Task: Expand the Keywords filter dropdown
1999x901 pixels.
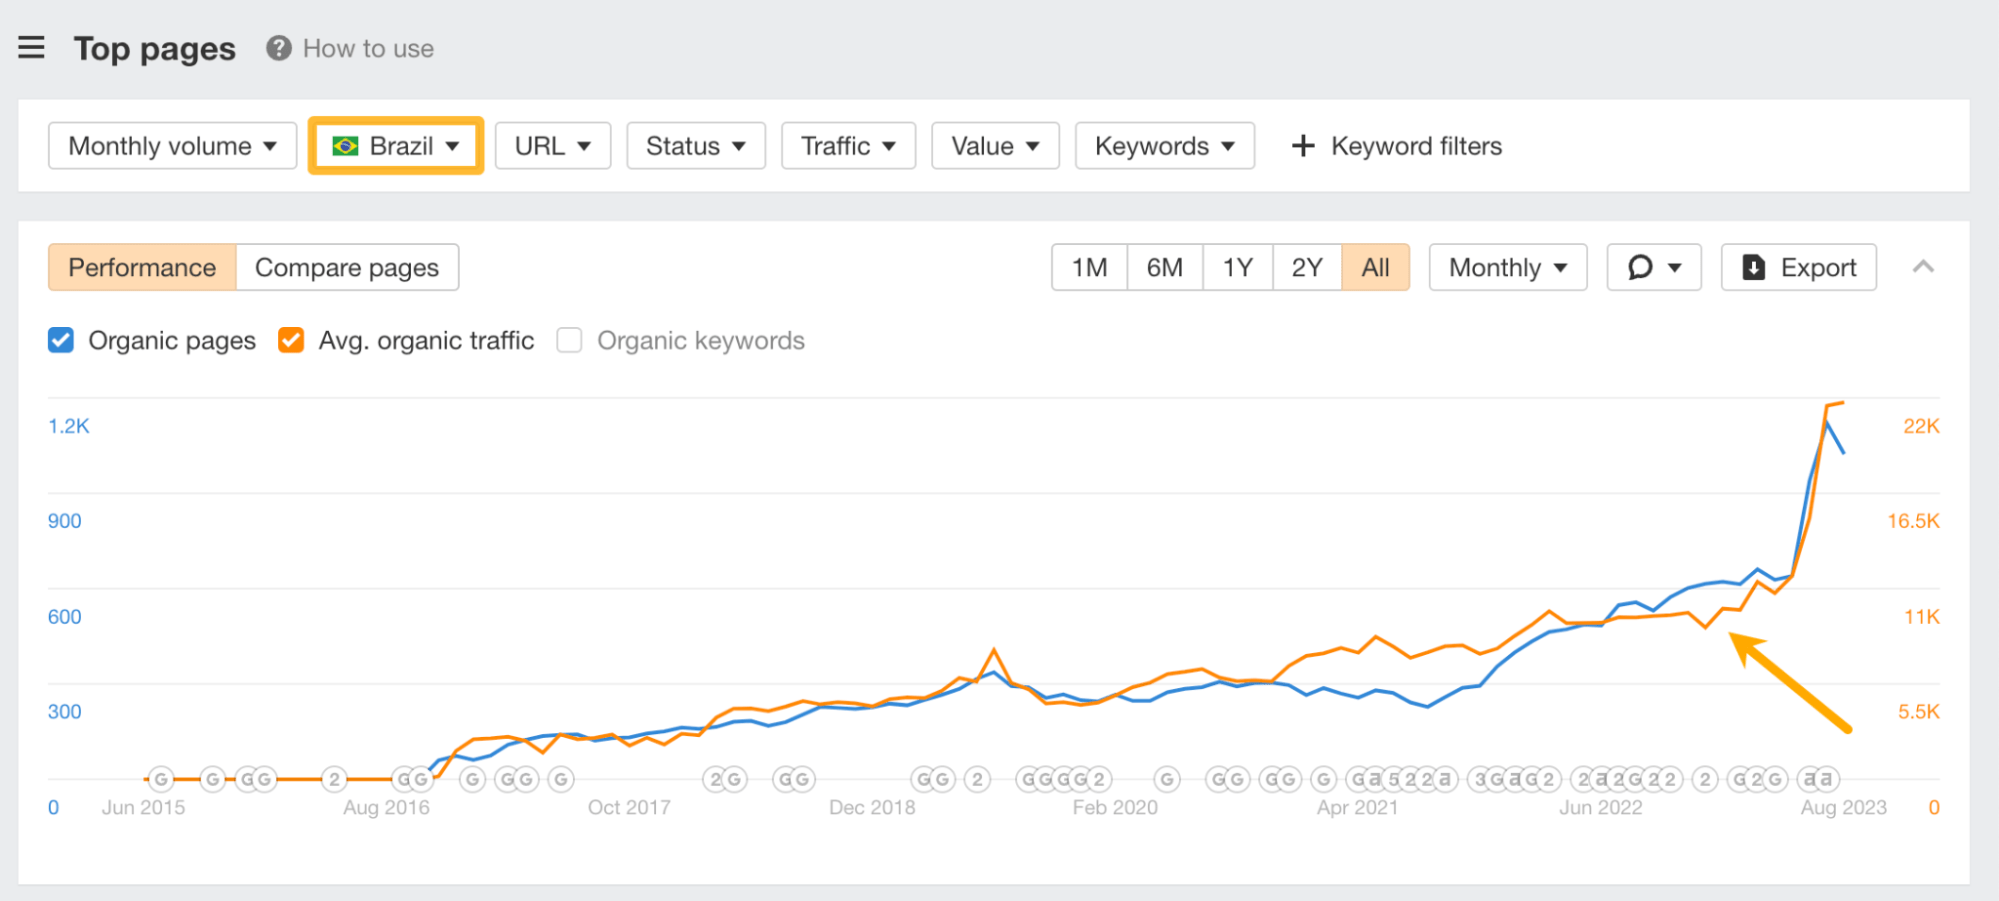Action: 1164,145
